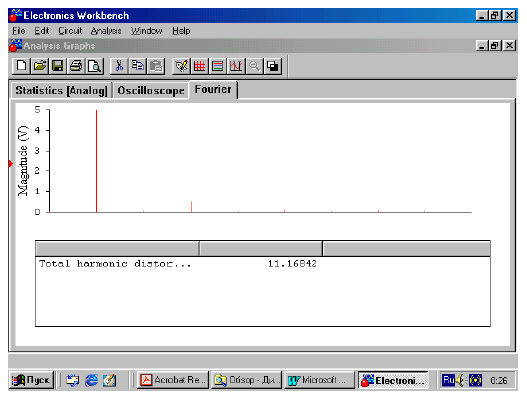Image resolution: width=527 pixels, height=393 pixels.
Task: Toggle the Cursors graph icon
Action: pos(236,66)
